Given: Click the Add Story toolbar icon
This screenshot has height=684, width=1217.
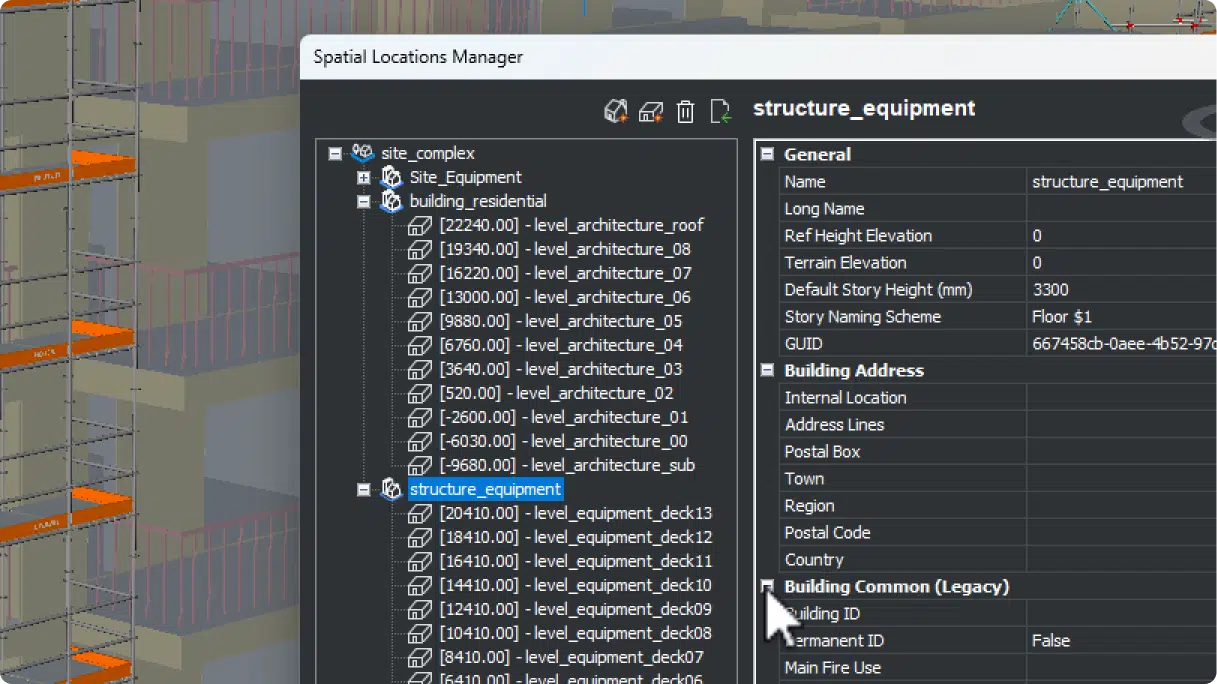Looking at the screenshot, I should (x=651, y=111).
